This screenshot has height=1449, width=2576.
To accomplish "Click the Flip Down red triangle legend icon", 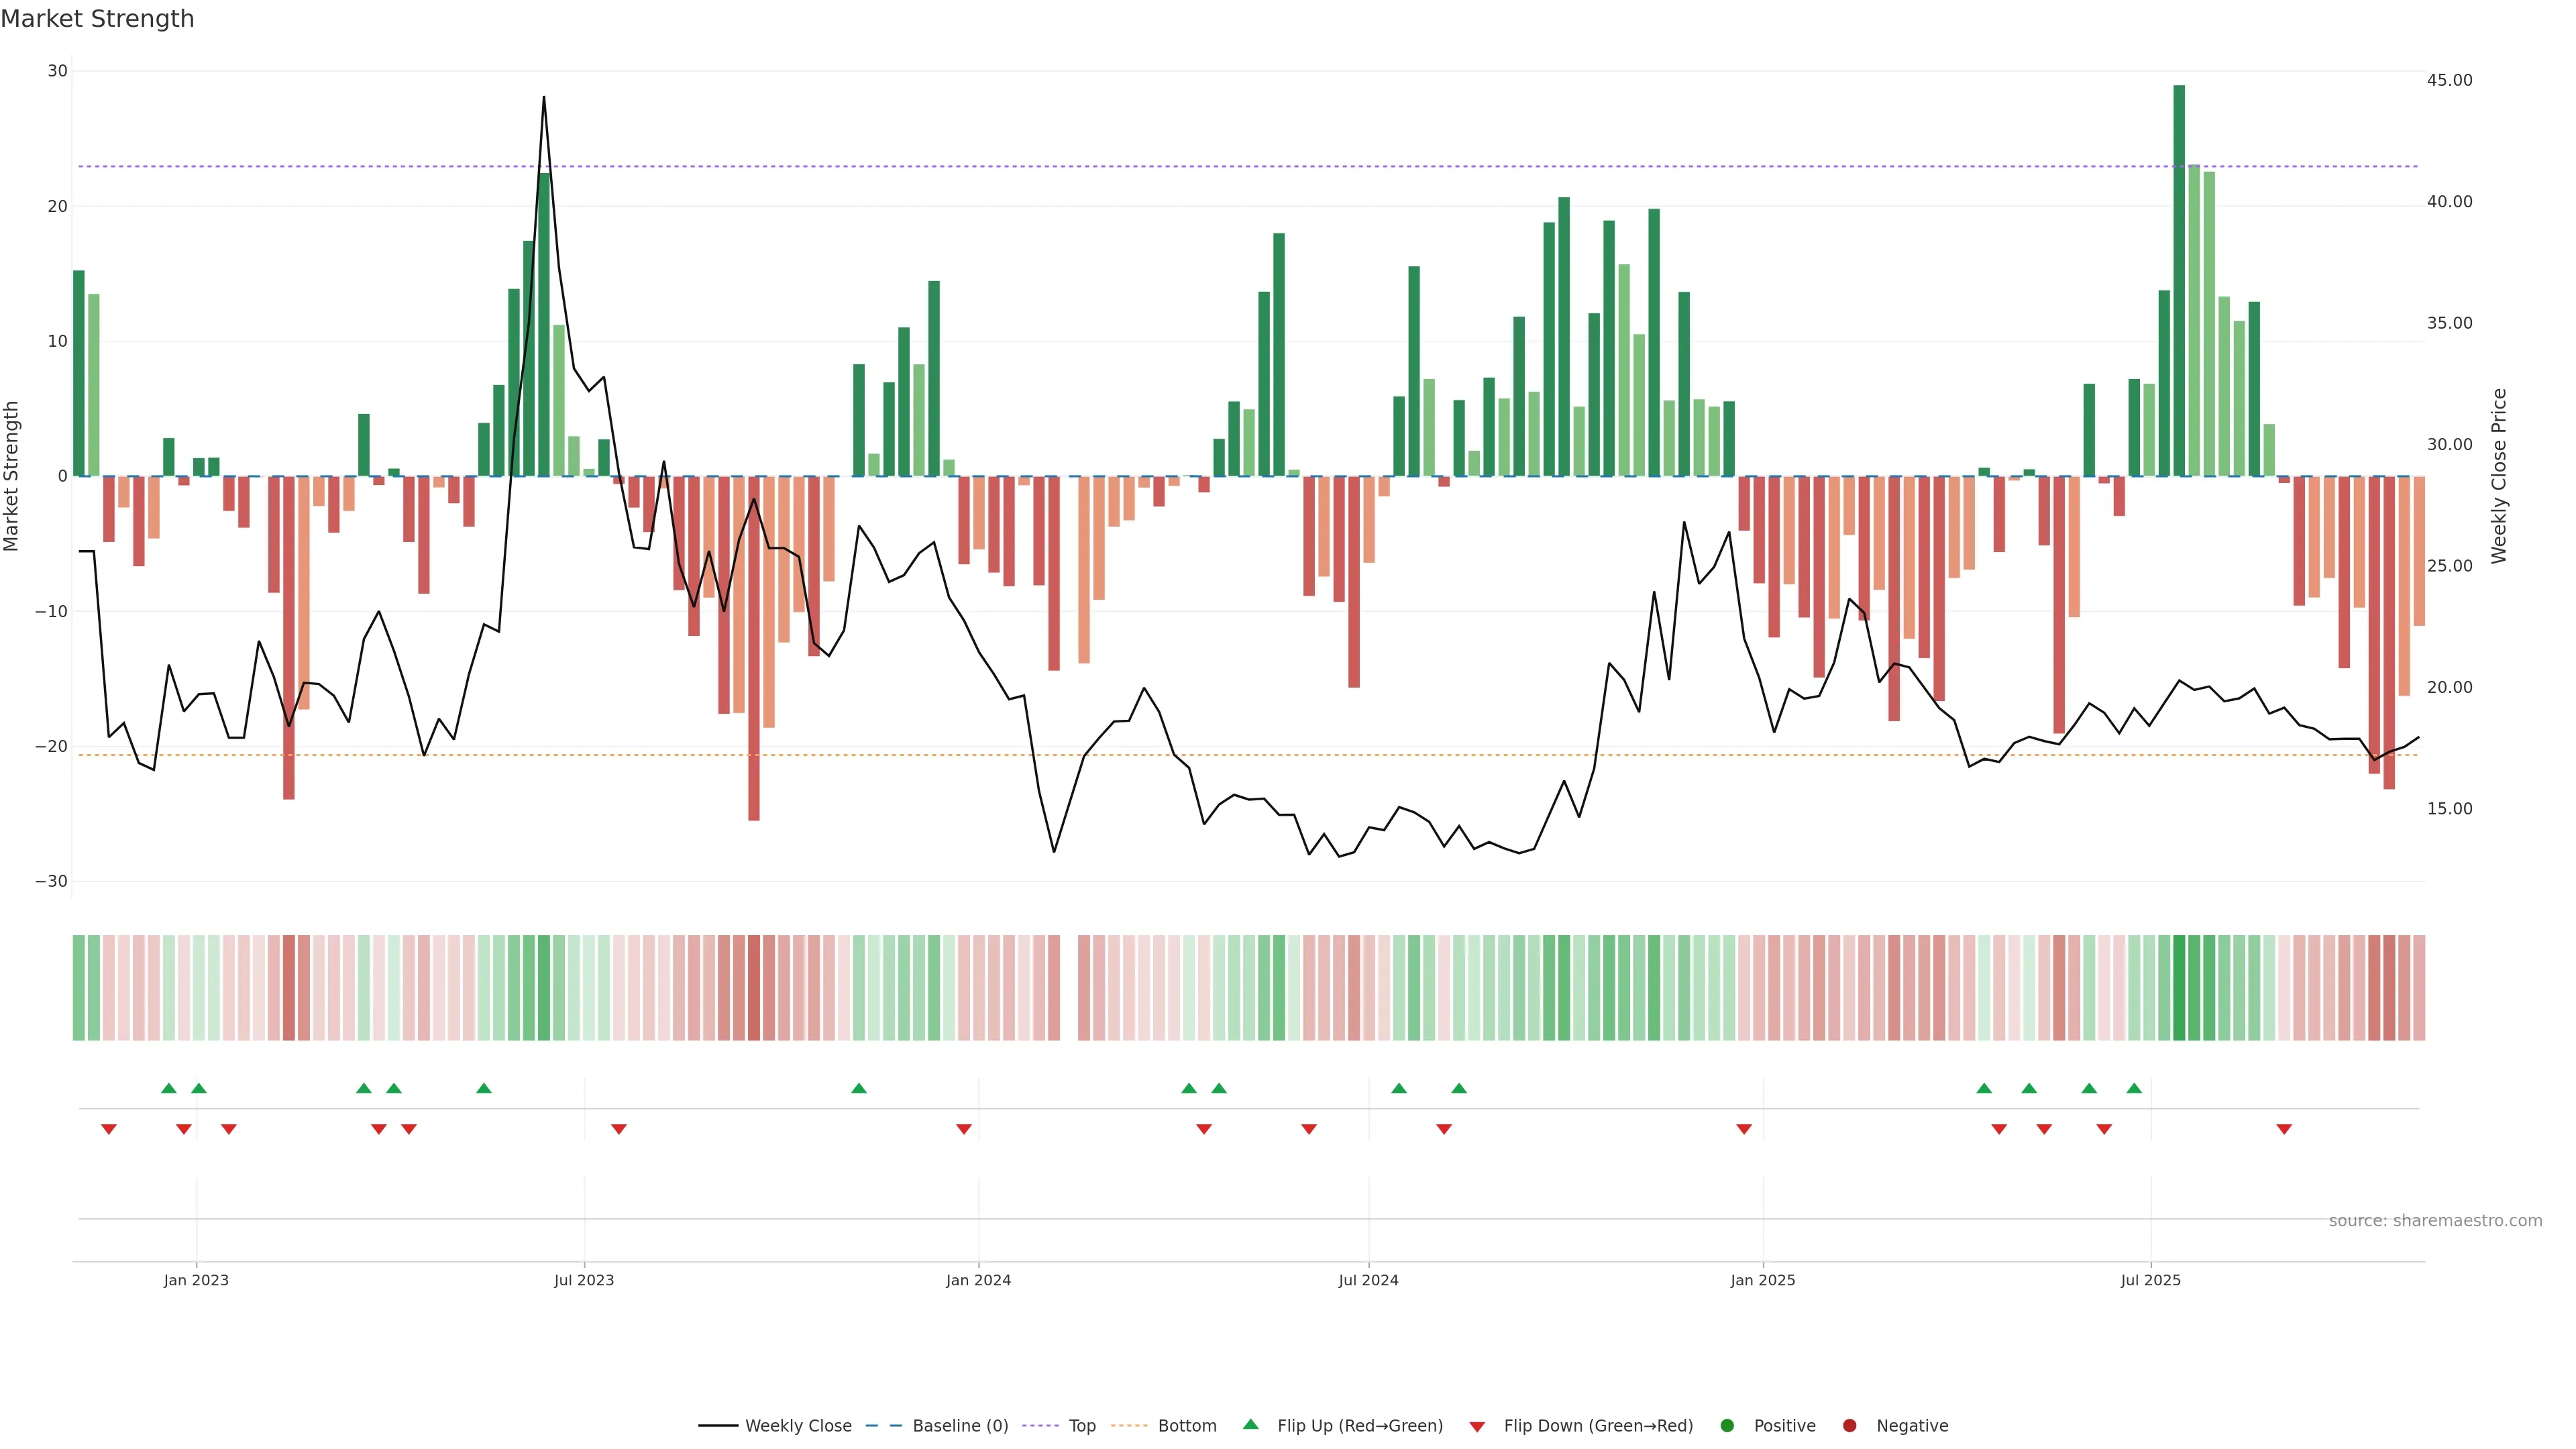I will tap(1477, 1427).
